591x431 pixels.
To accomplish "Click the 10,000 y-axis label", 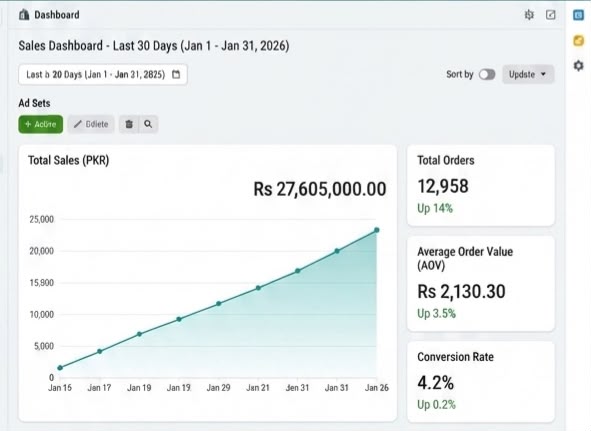I will (x=41, y=314).
